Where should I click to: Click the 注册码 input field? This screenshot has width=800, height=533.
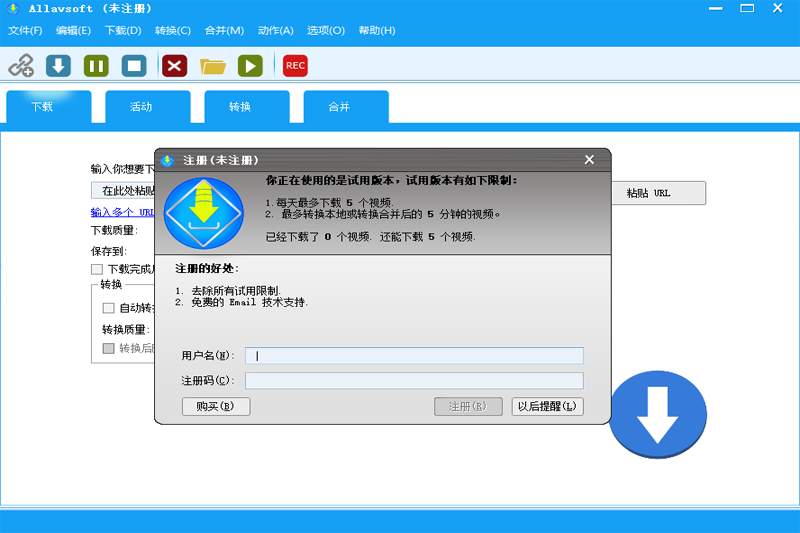(414, 381)
